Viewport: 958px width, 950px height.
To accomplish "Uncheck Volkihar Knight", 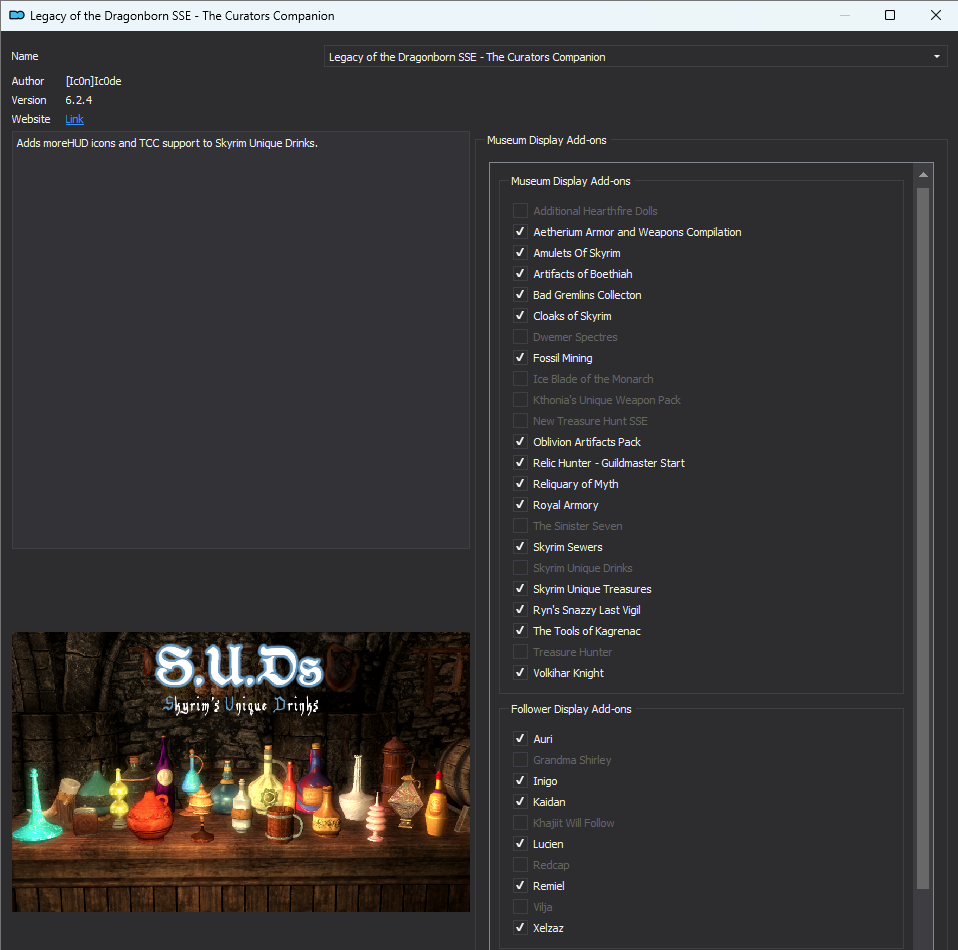I will coord(520,673).
